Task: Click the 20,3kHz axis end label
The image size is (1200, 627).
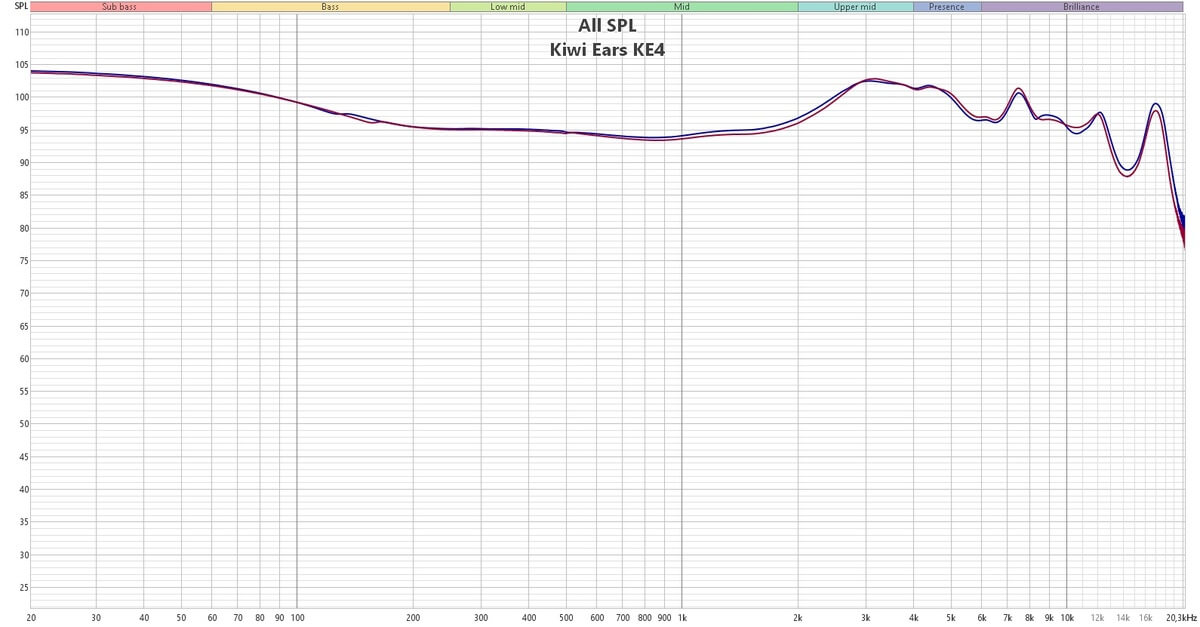Action: 1181,619
